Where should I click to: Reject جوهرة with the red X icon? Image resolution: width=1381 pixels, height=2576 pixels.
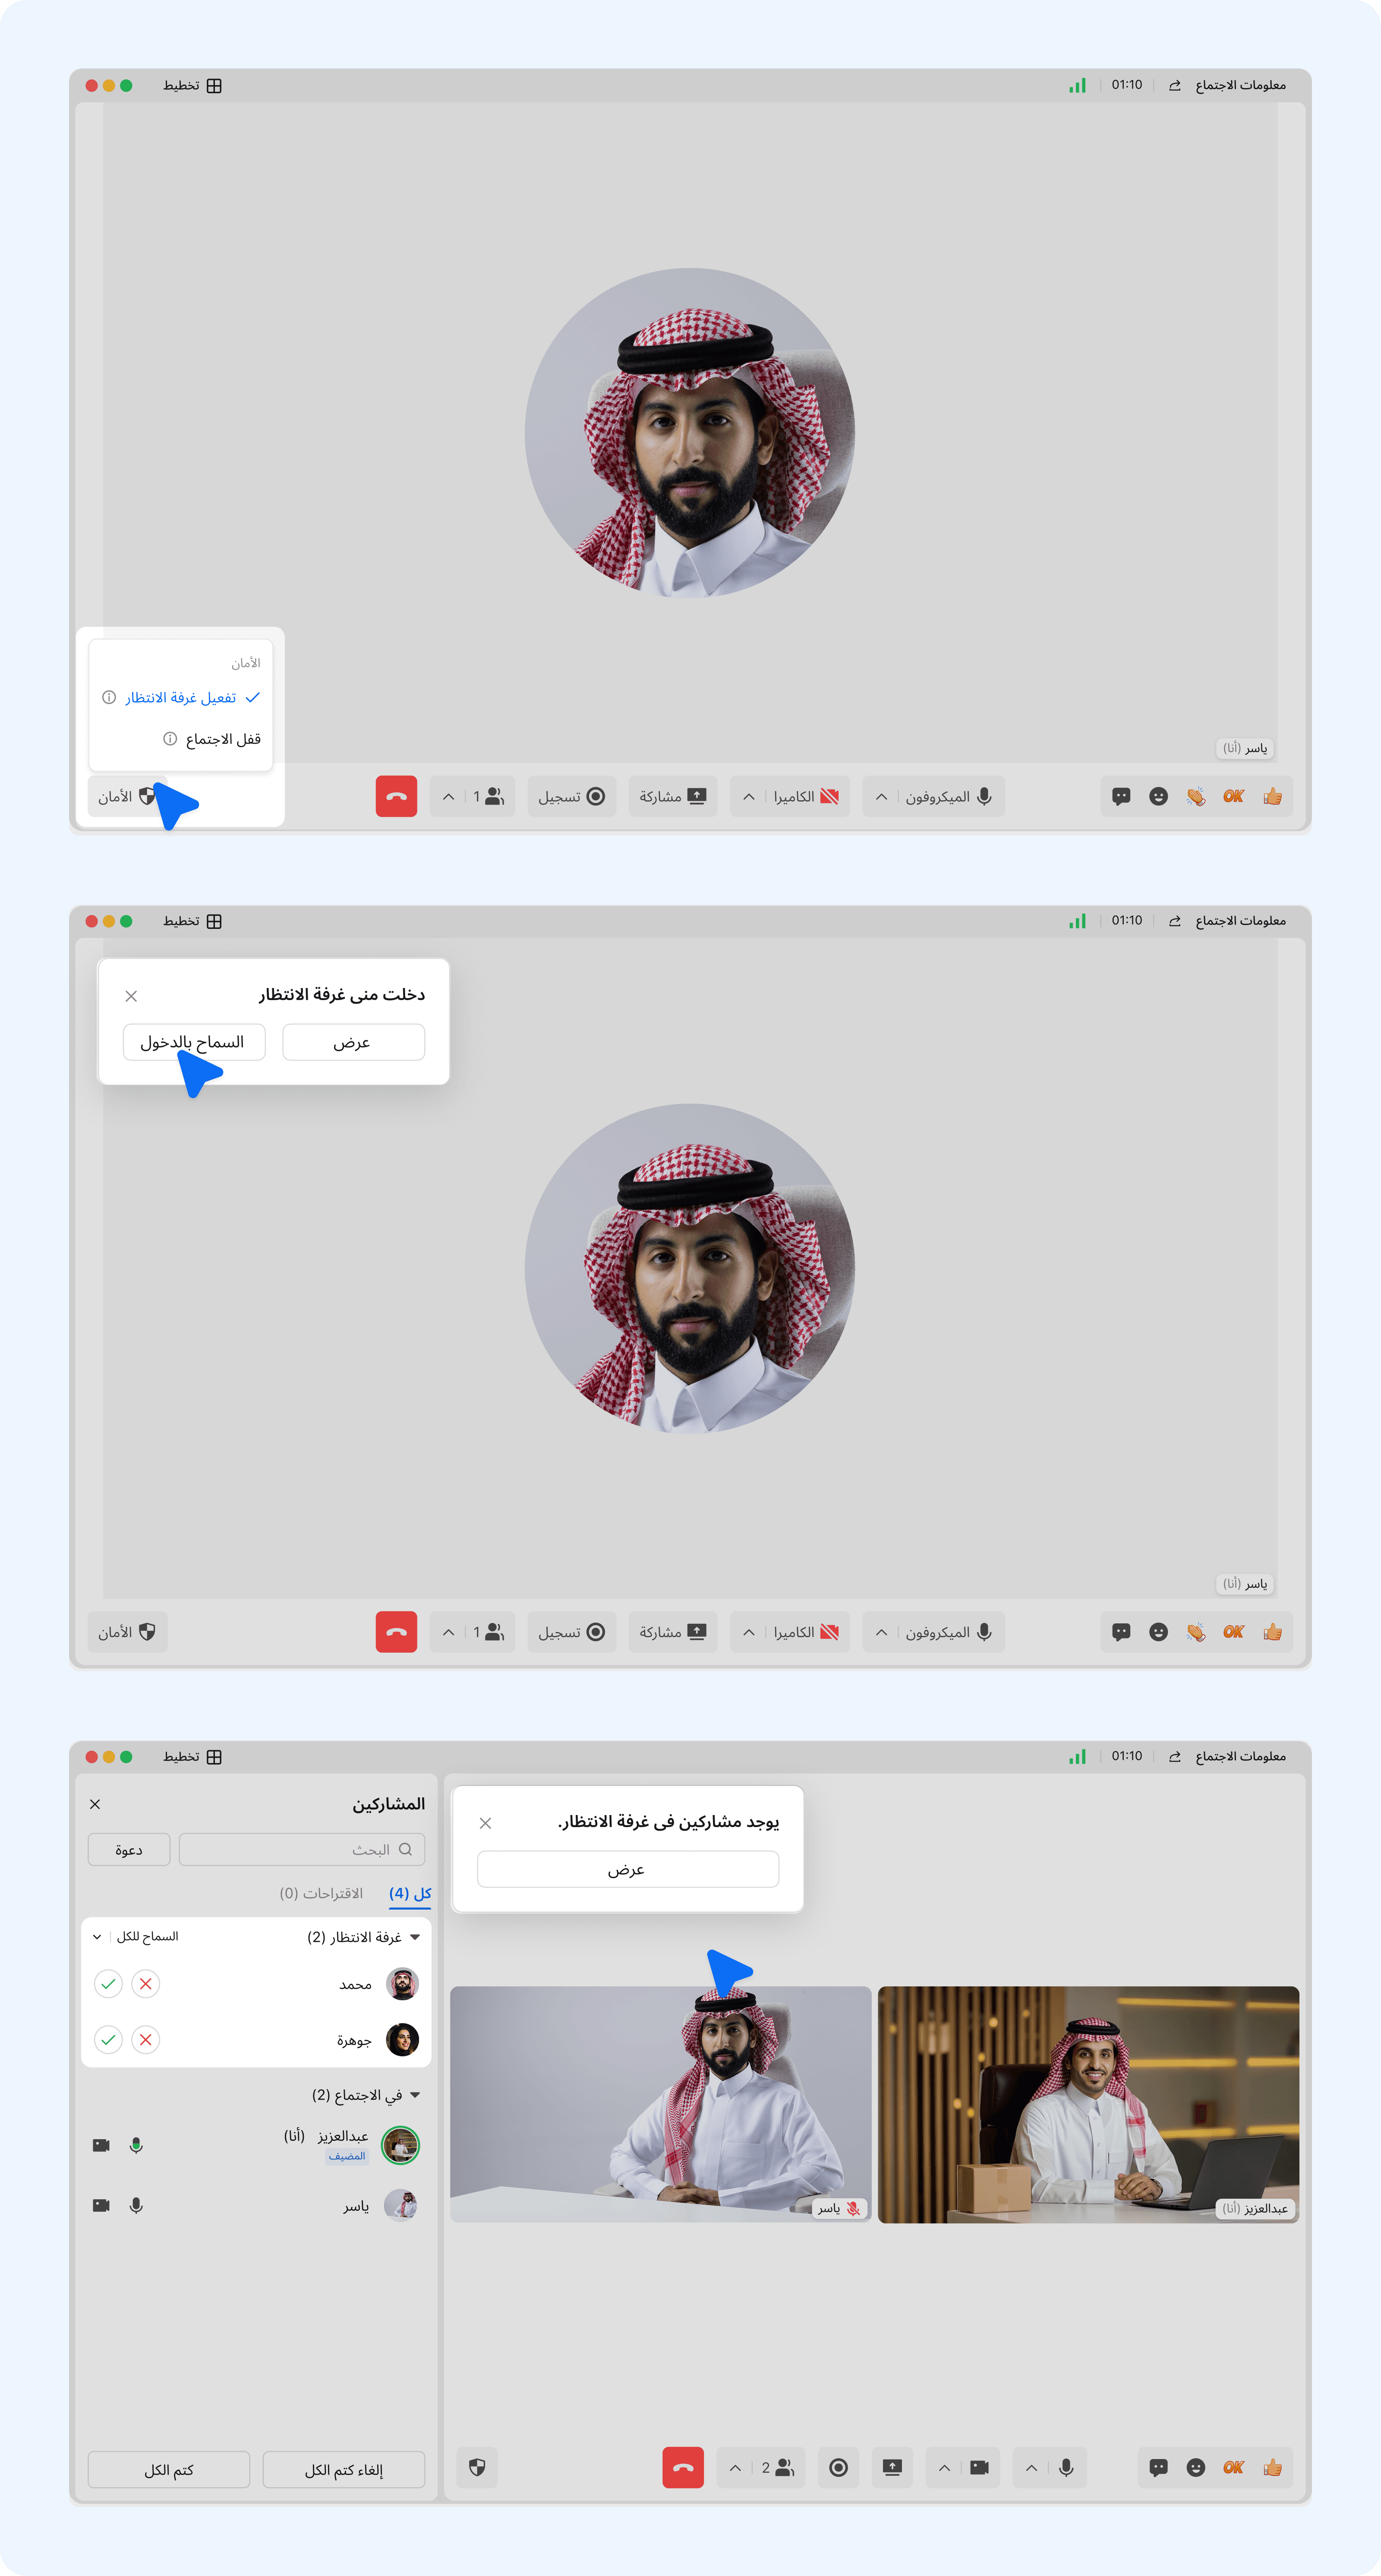point(146,2039)
